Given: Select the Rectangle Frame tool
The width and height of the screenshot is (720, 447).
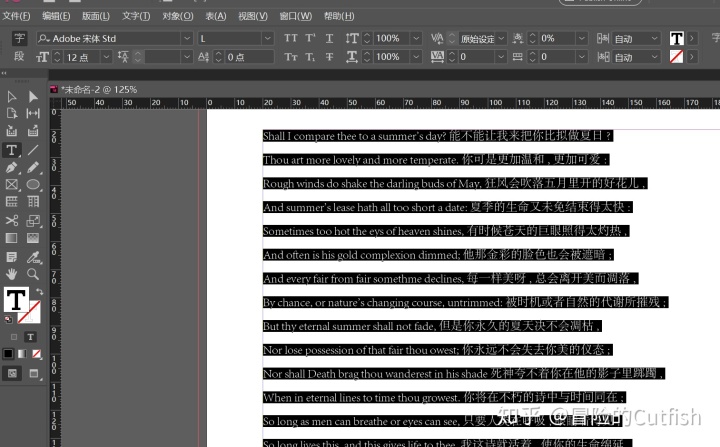Looking at the screenshot, I should (x=11, y=185).
